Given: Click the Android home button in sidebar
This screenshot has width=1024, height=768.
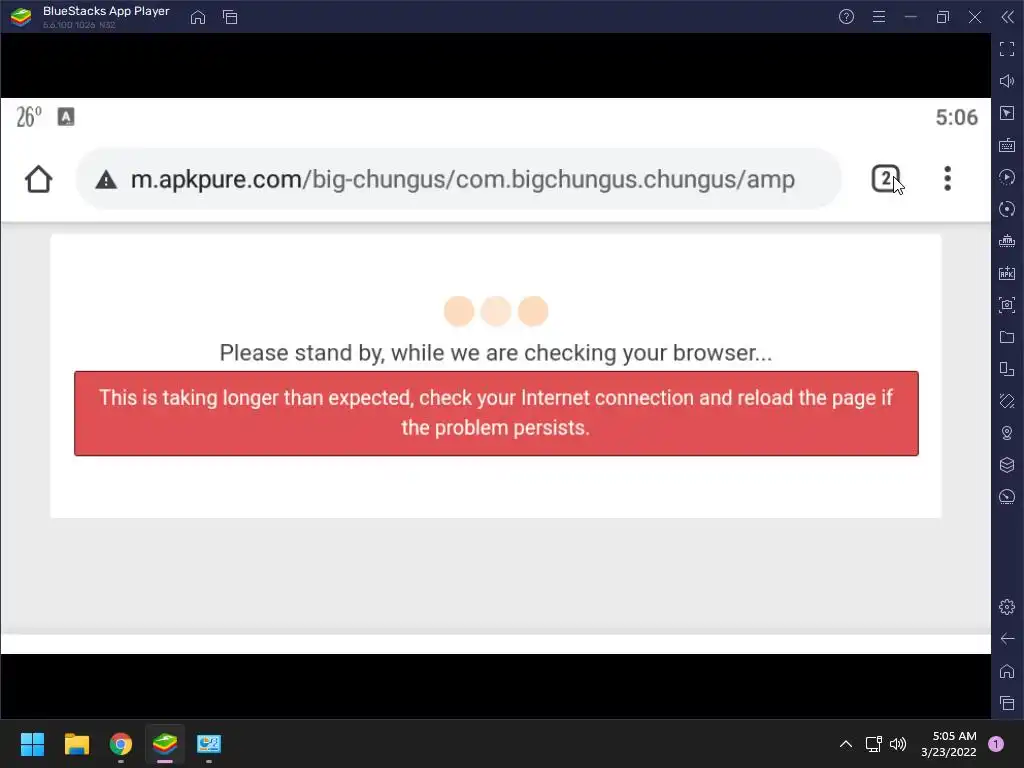Looking at the screenshot, I should [x=1007, y=671].
